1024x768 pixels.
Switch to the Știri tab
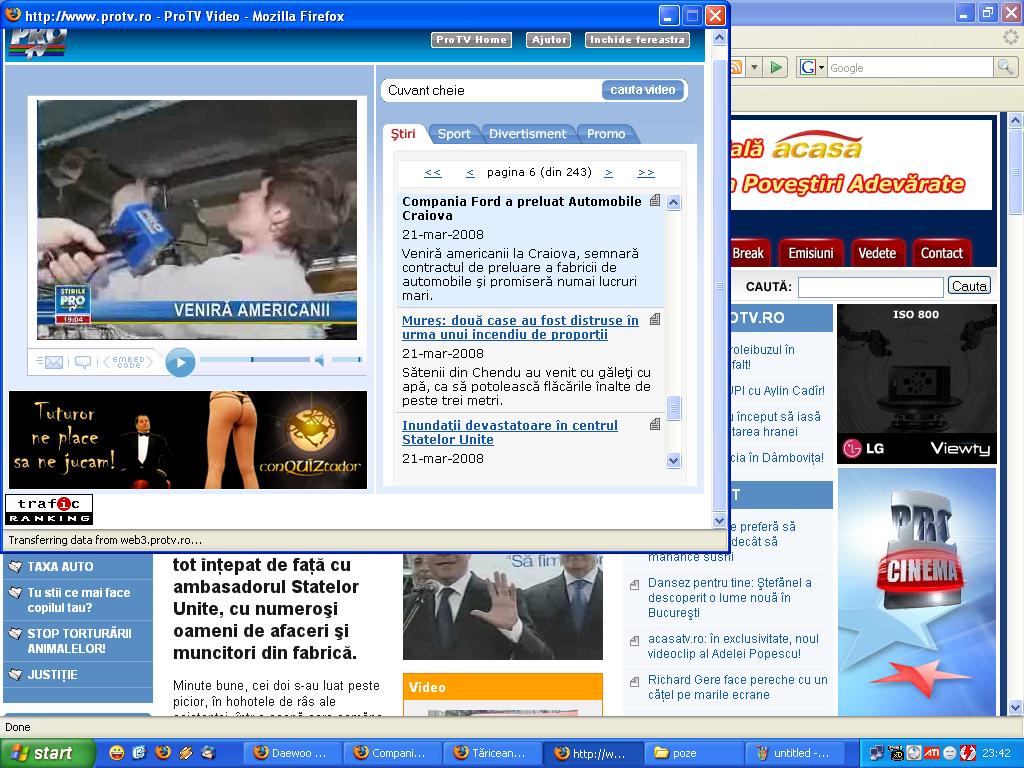(403, 134)
